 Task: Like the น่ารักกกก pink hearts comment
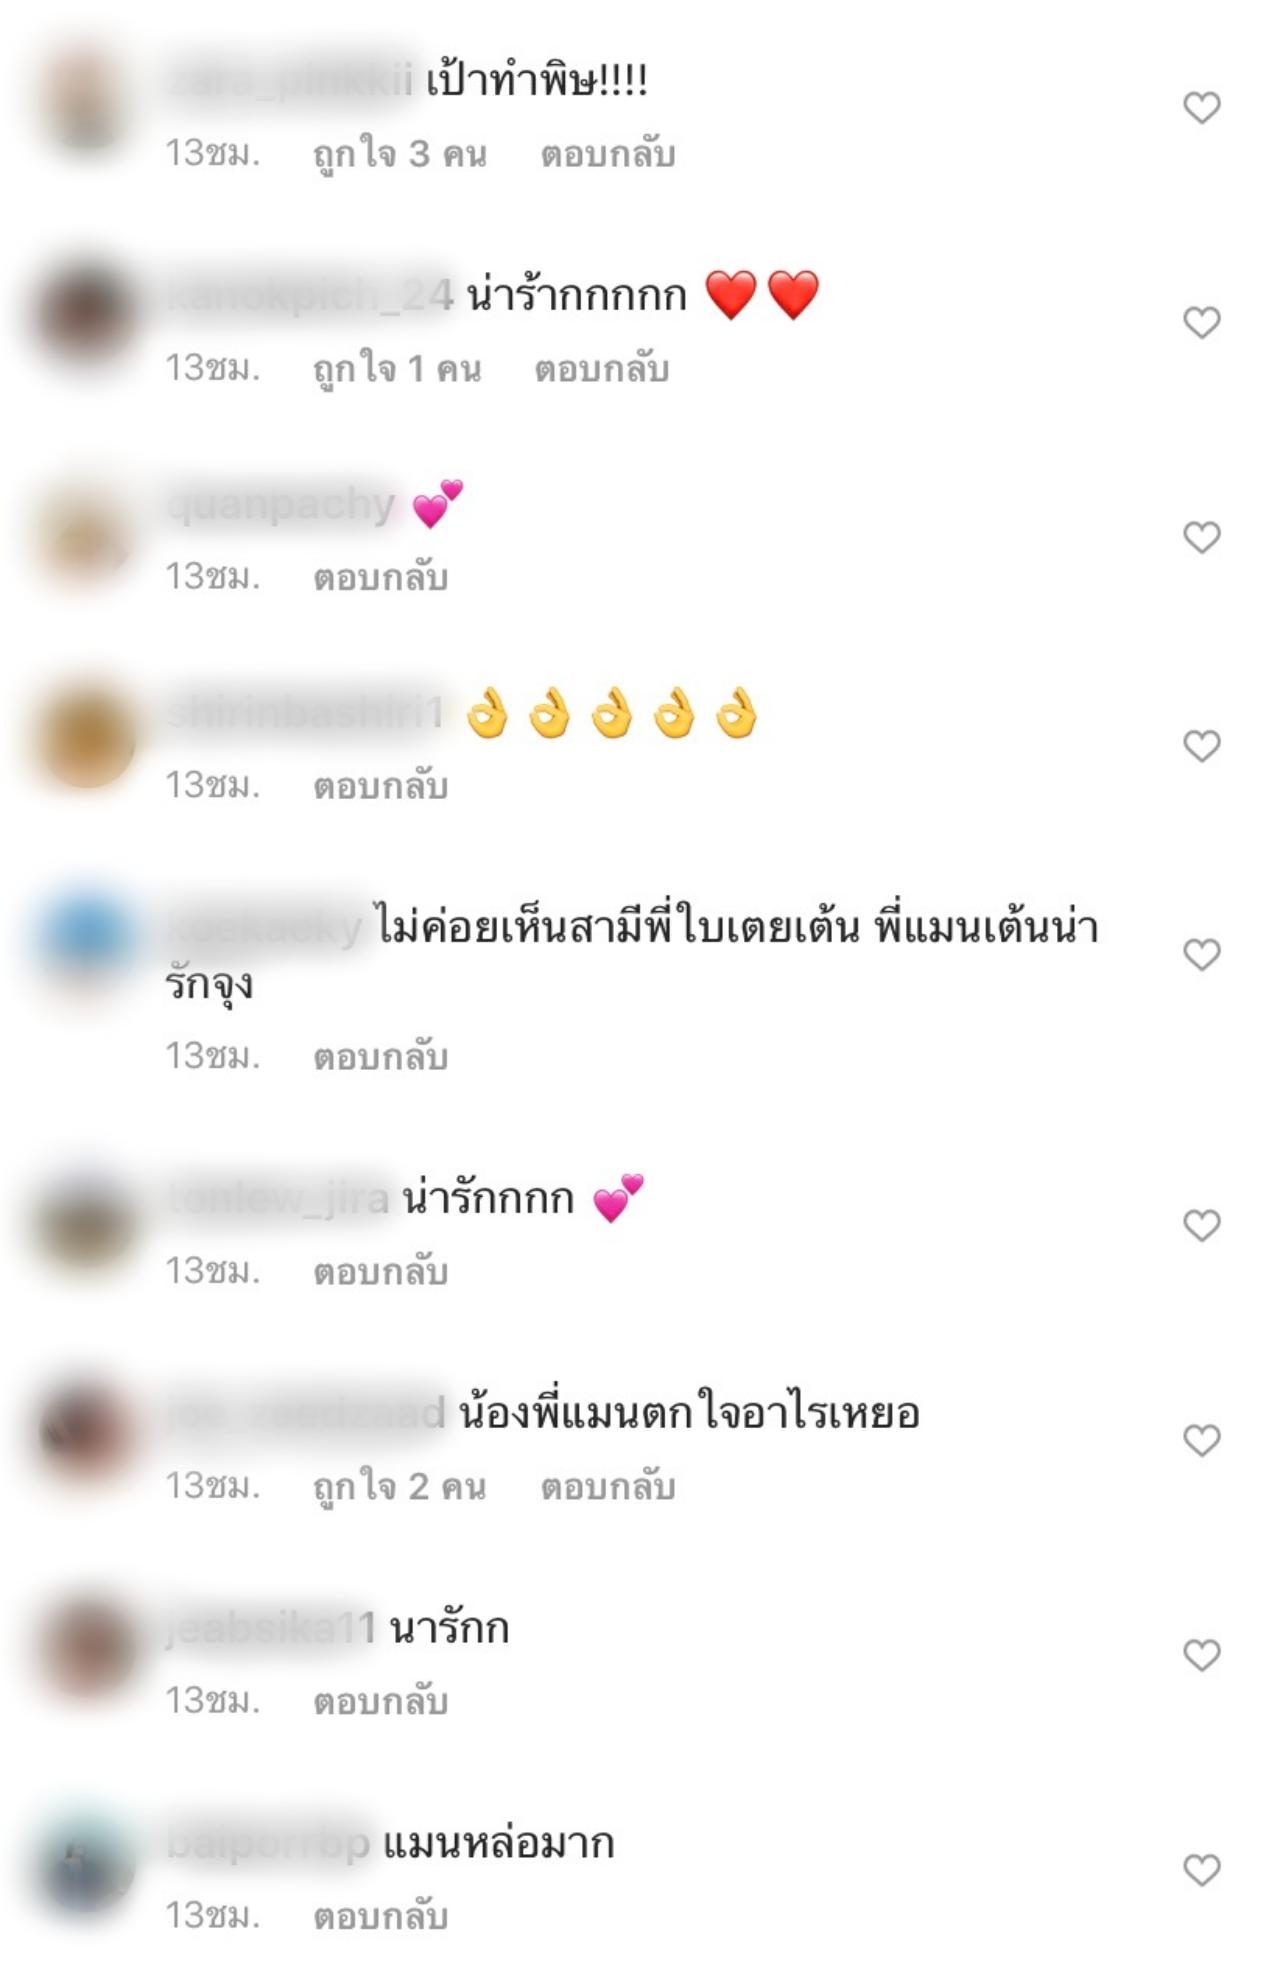click(x=1201, y=1225)
